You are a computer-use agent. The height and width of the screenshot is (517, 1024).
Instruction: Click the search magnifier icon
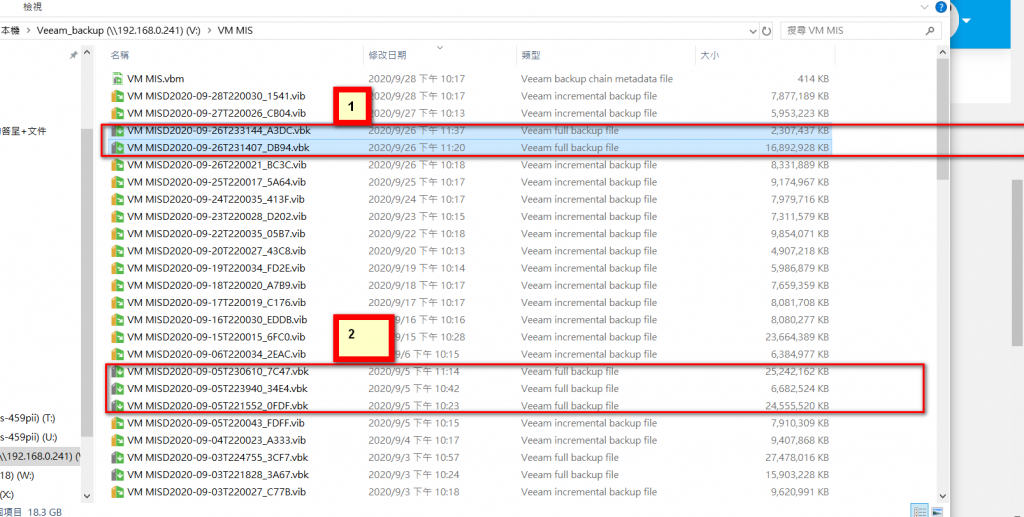(x=930, y=31)
